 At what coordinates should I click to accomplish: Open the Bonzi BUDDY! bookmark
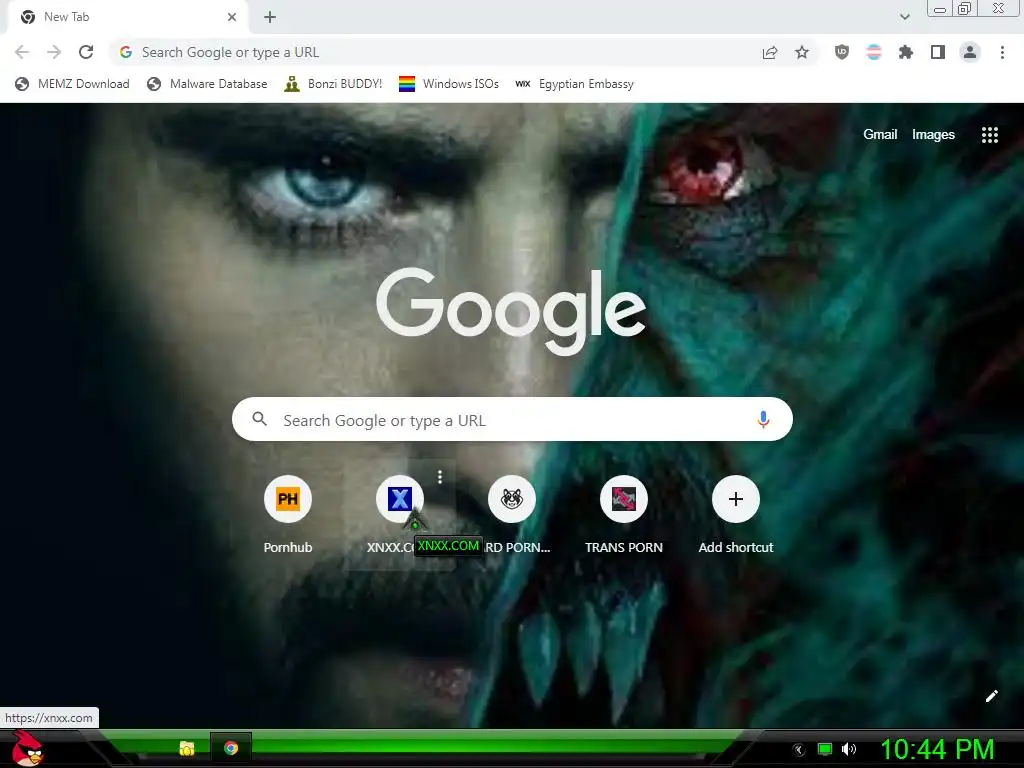pos(333,84)
